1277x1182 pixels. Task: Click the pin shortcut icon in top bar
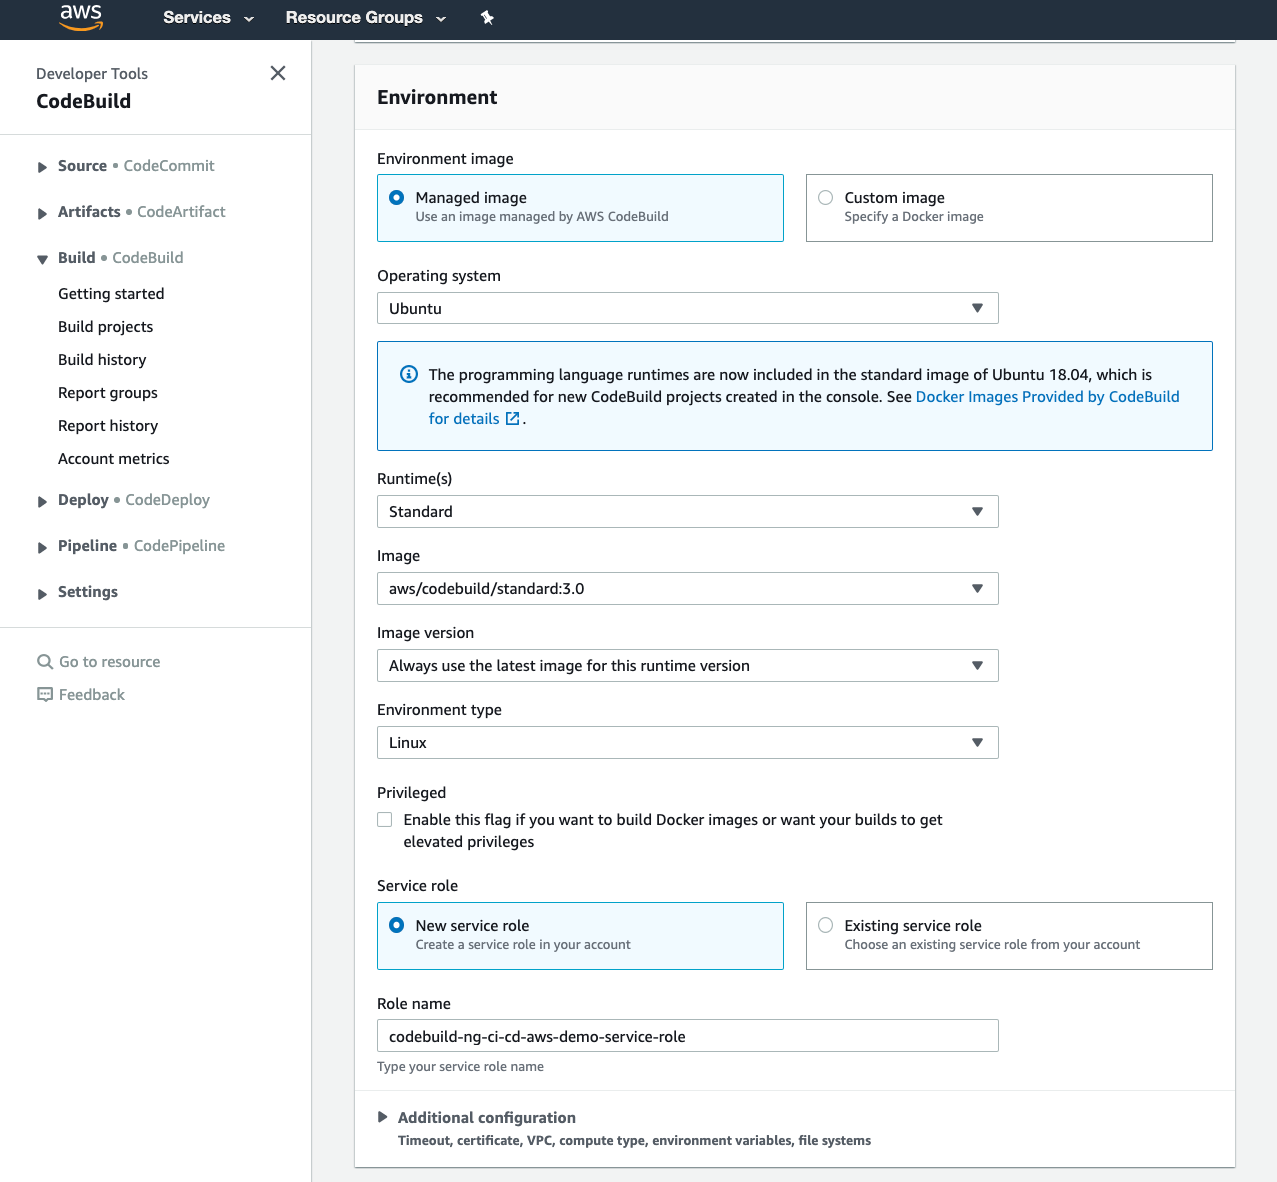coord(487,18)
